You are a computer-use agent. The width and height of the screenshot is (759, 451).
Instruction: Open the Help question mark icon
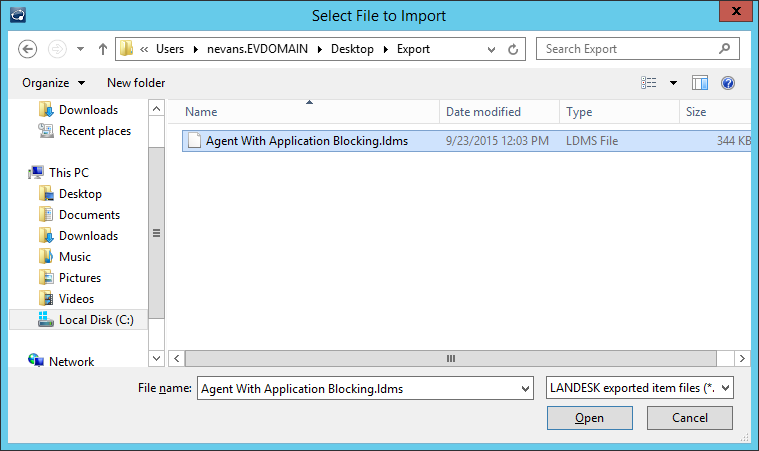tap(728, 83)
